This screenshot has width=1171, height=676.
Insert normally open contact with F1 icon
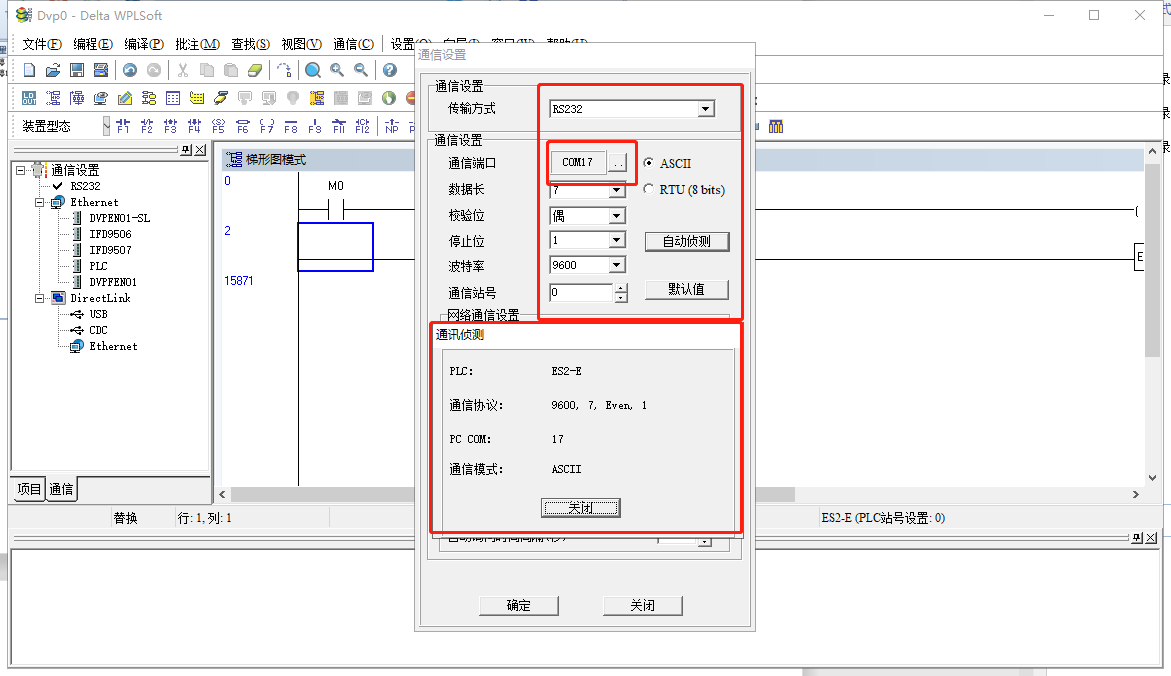(x=123, y=126)
